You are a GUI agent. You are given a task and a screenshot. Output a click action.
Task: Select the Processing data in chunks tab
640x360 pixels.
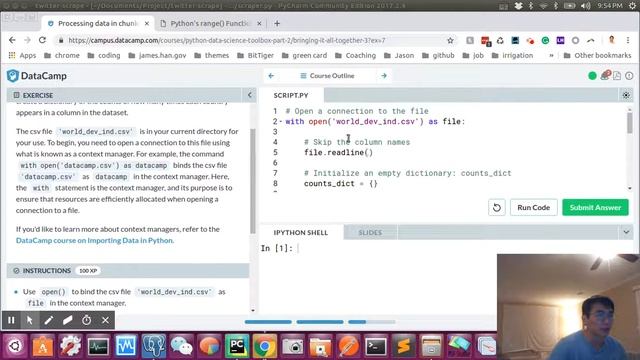pyautogui.click(x=98, y=24)
